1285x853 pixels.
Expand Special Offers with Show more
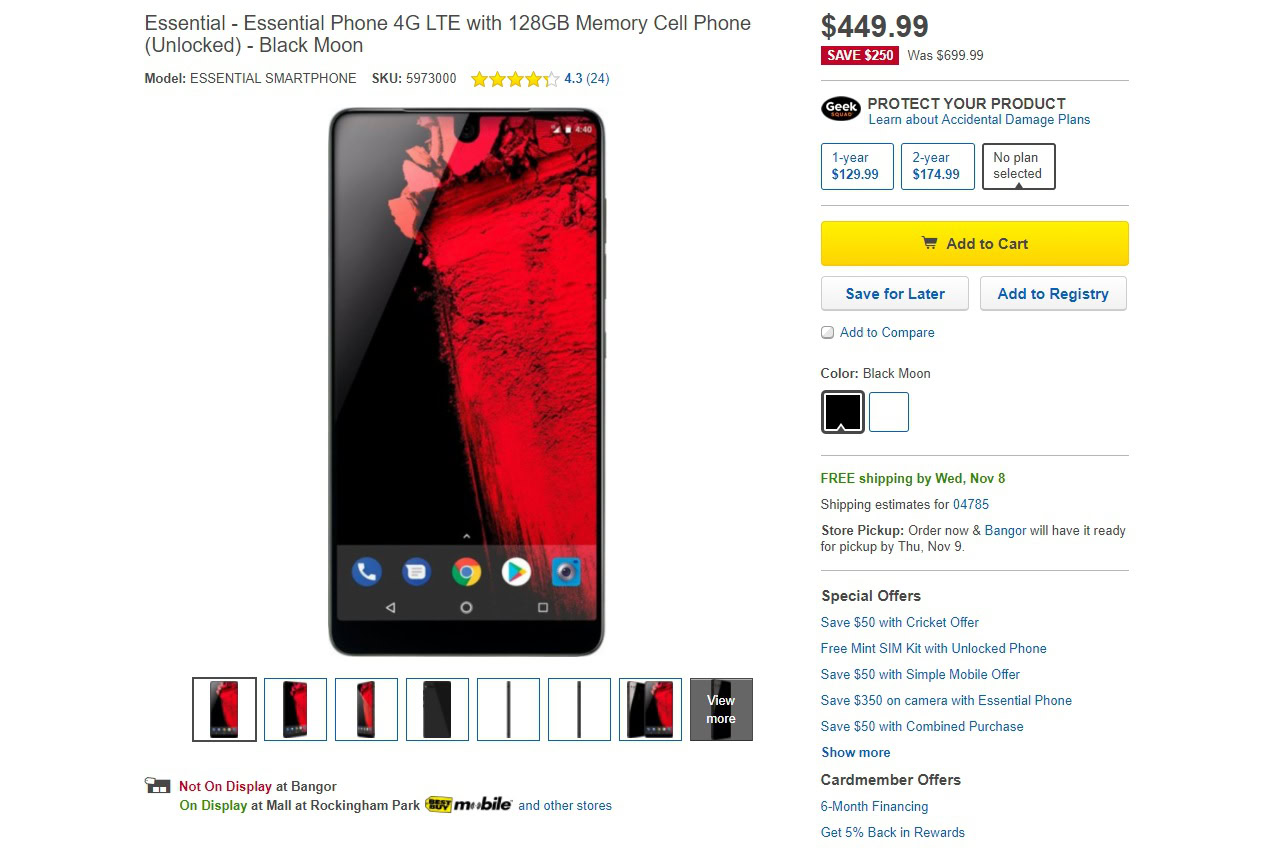(x=855, y=753)
